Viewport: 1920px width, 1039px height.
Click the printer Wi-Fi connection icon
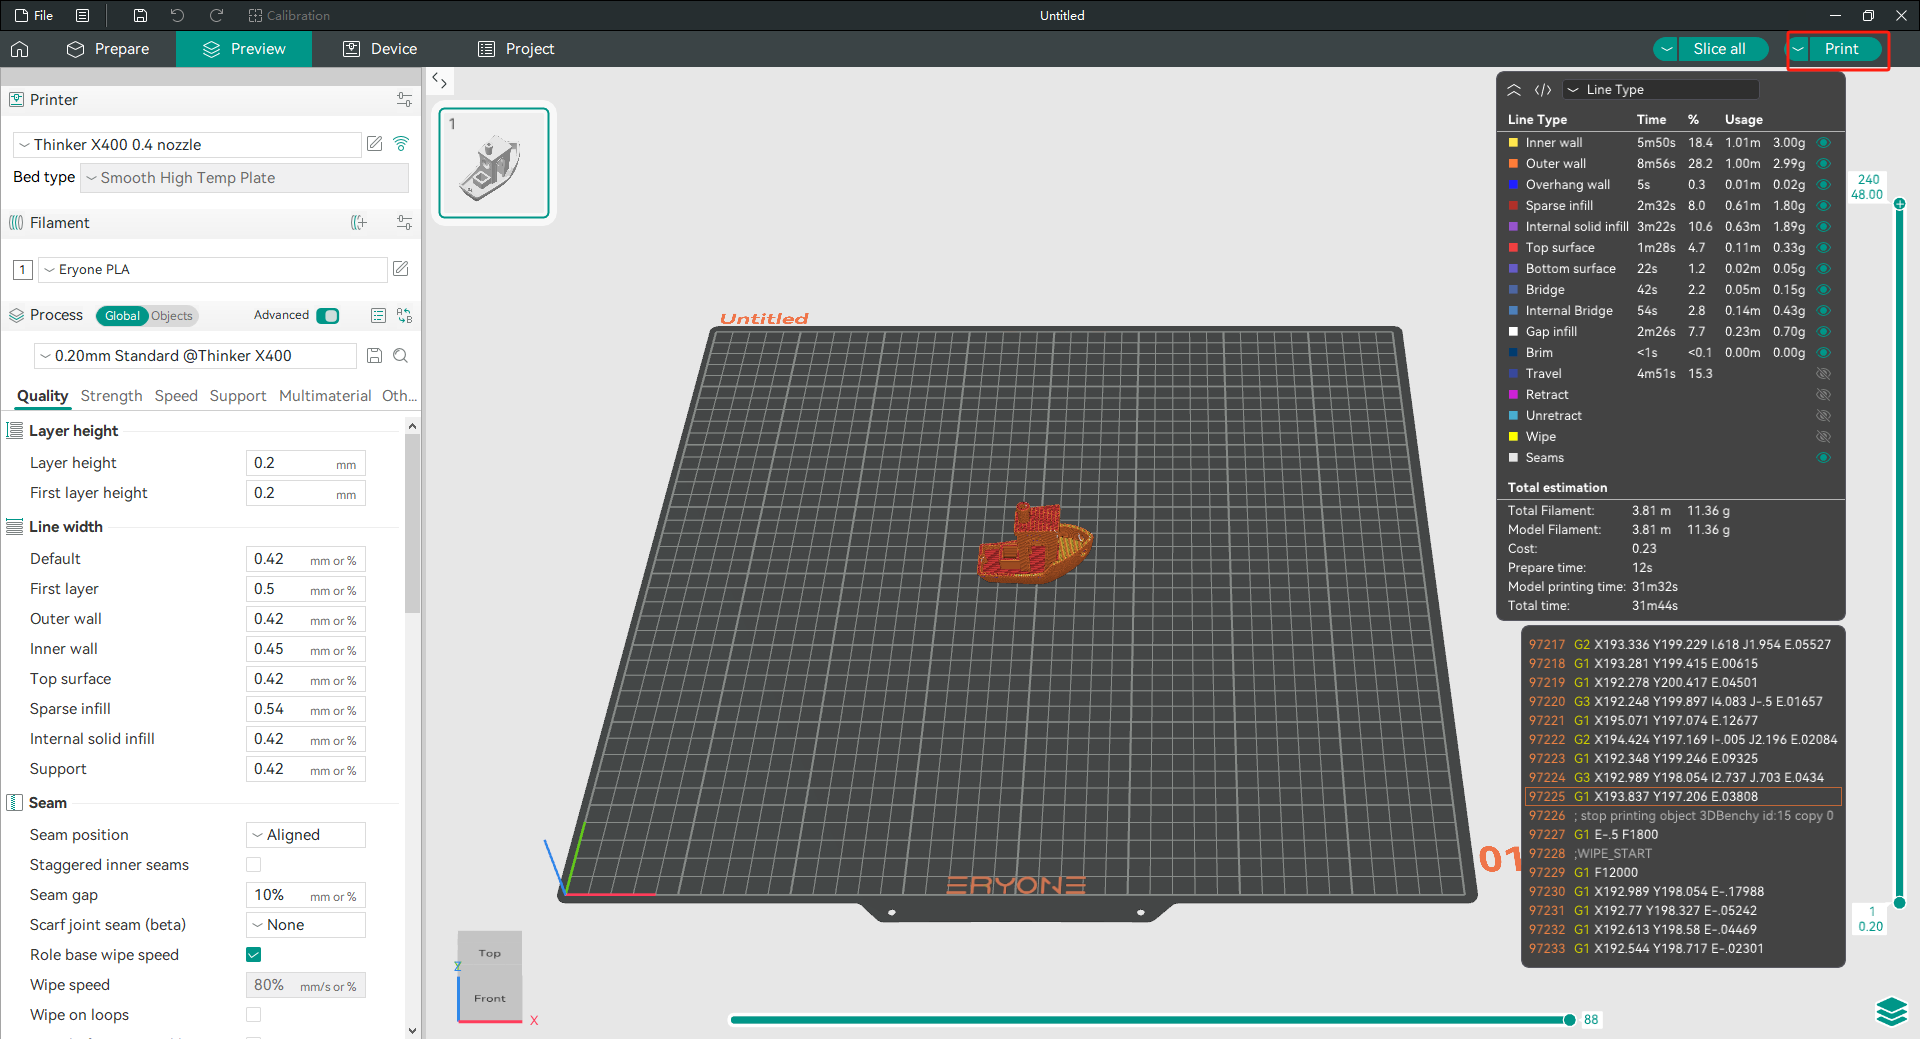(x=401, y=144)
